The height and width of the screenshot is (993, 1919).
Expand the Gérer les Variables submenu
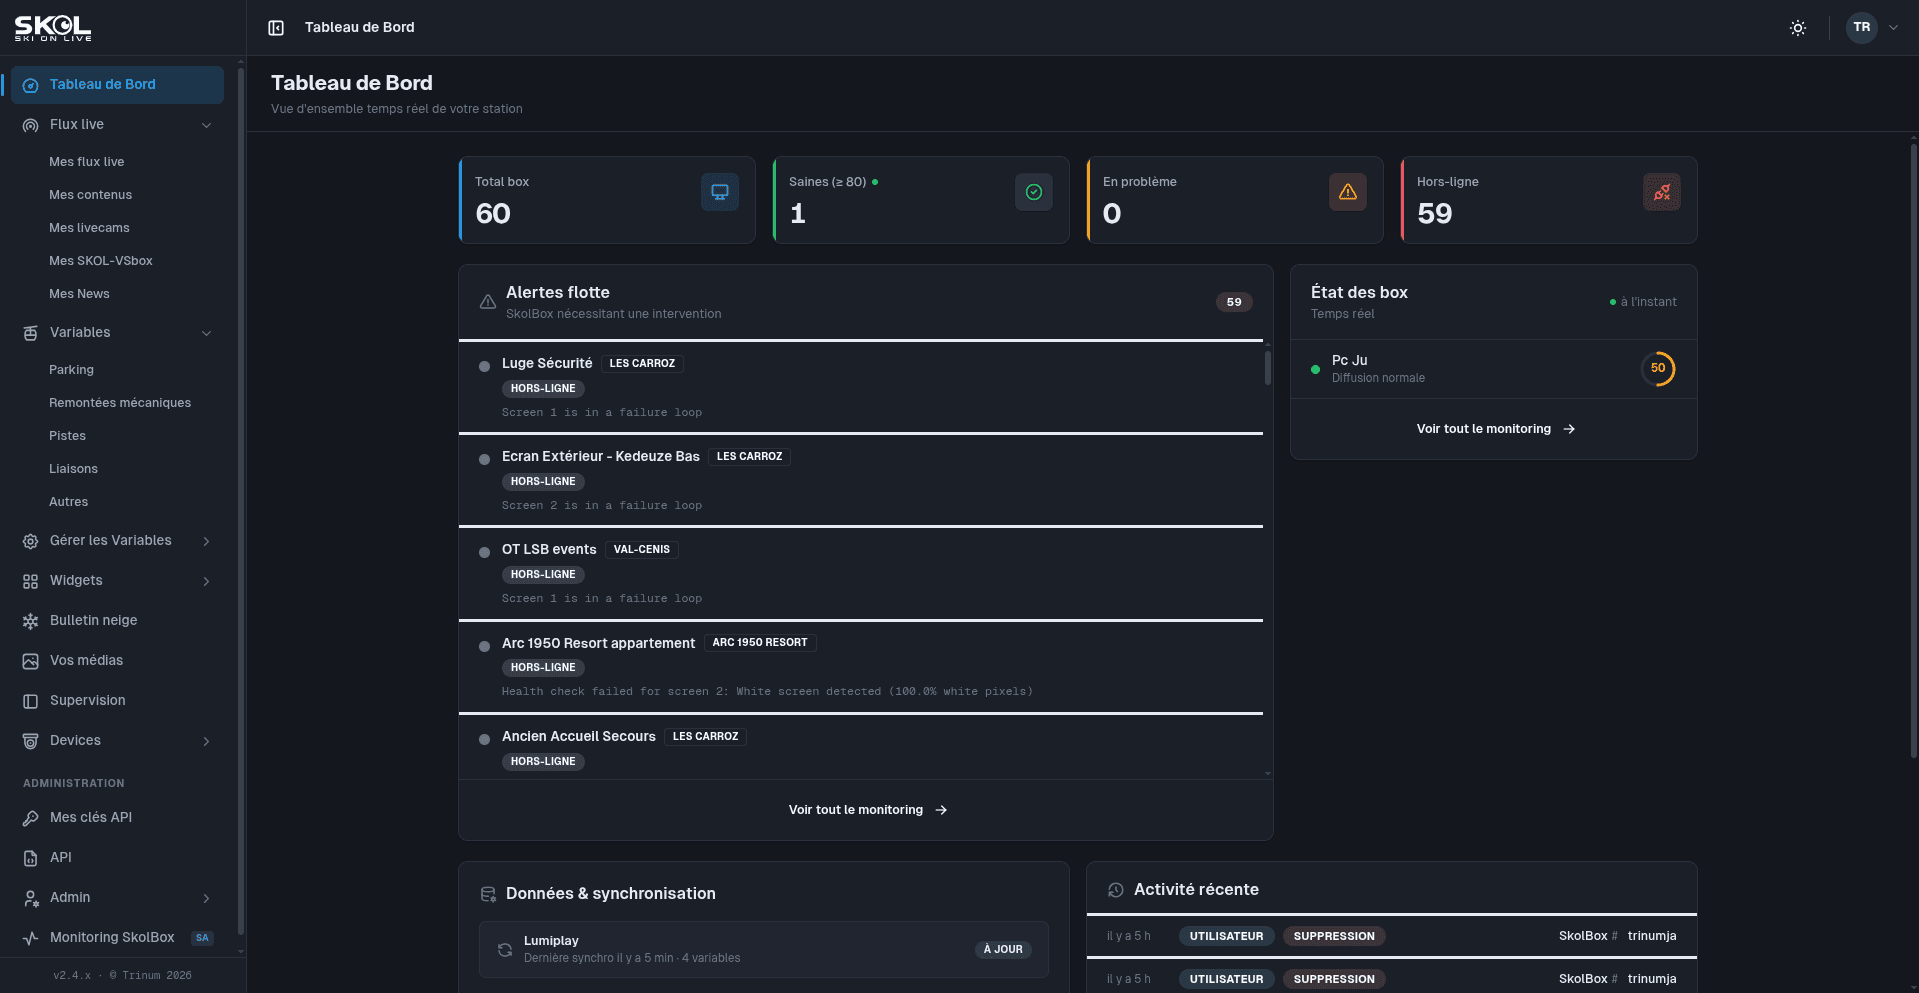coord(117,541)
